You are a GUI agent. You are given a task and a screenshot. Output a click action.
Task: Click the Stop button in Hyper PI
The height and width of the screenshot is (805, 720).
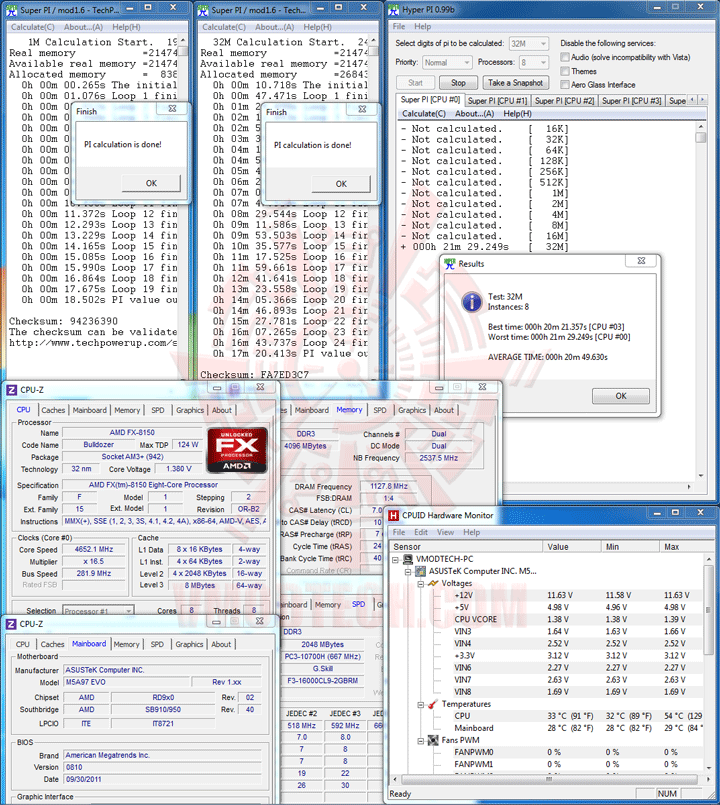click(458, 83)
